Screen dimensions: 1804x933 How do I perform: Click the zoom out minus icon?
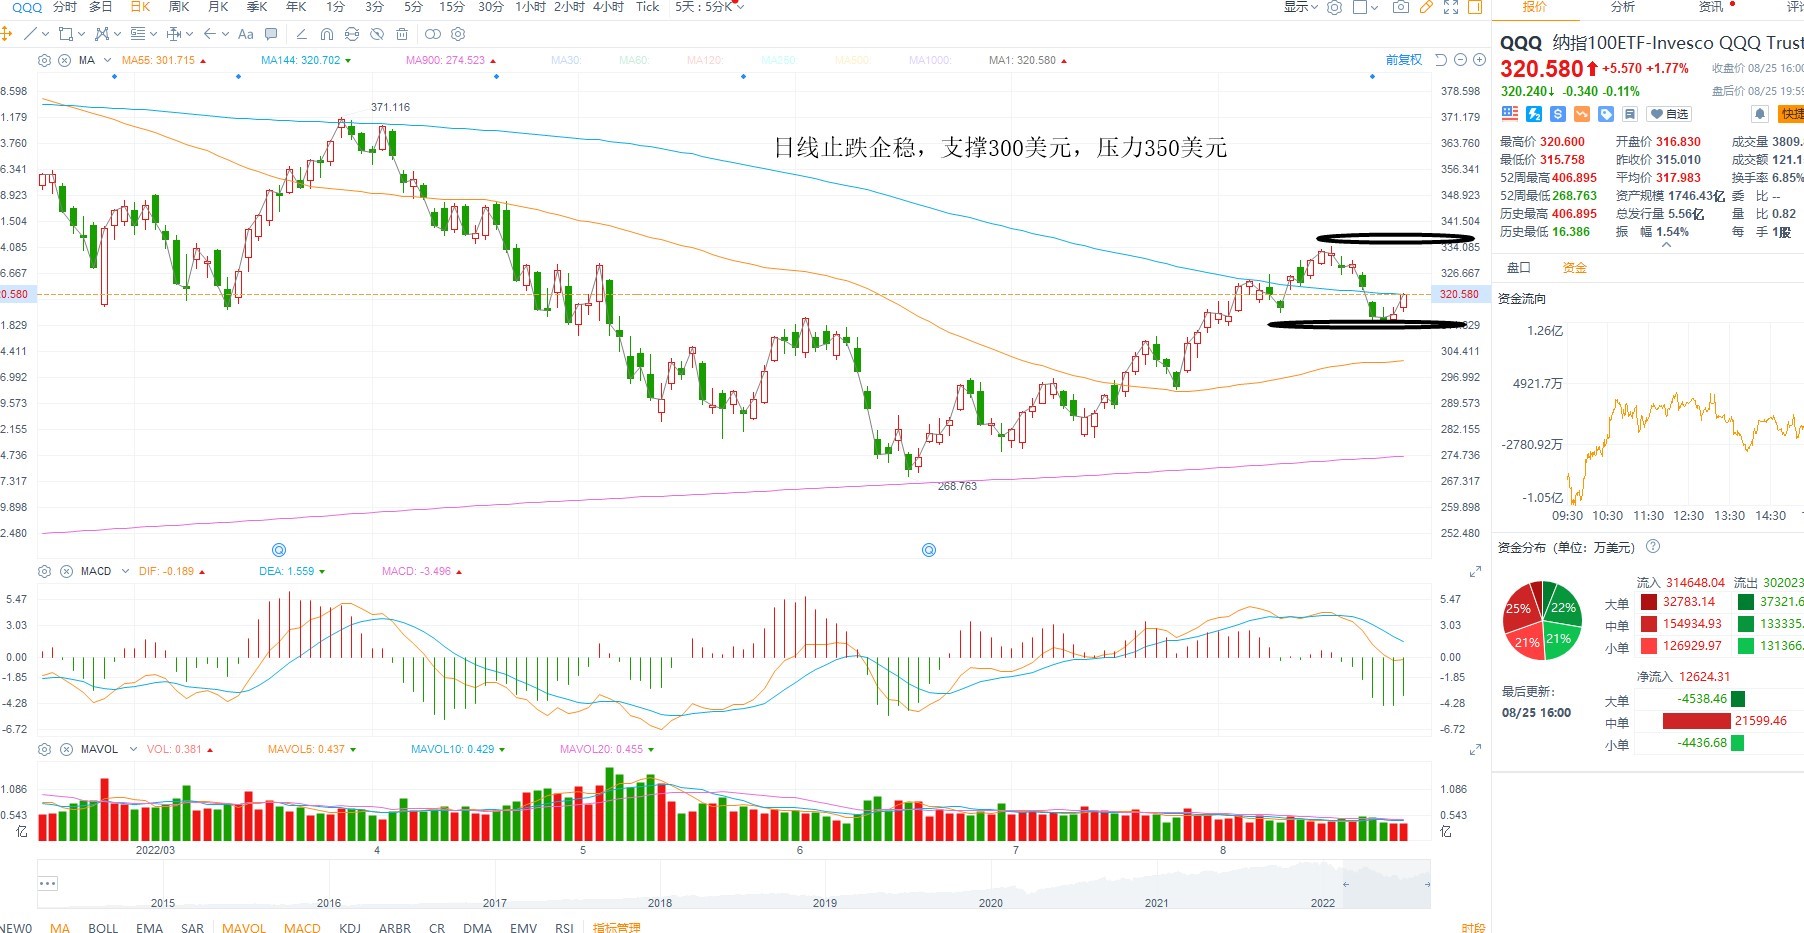1460,60
